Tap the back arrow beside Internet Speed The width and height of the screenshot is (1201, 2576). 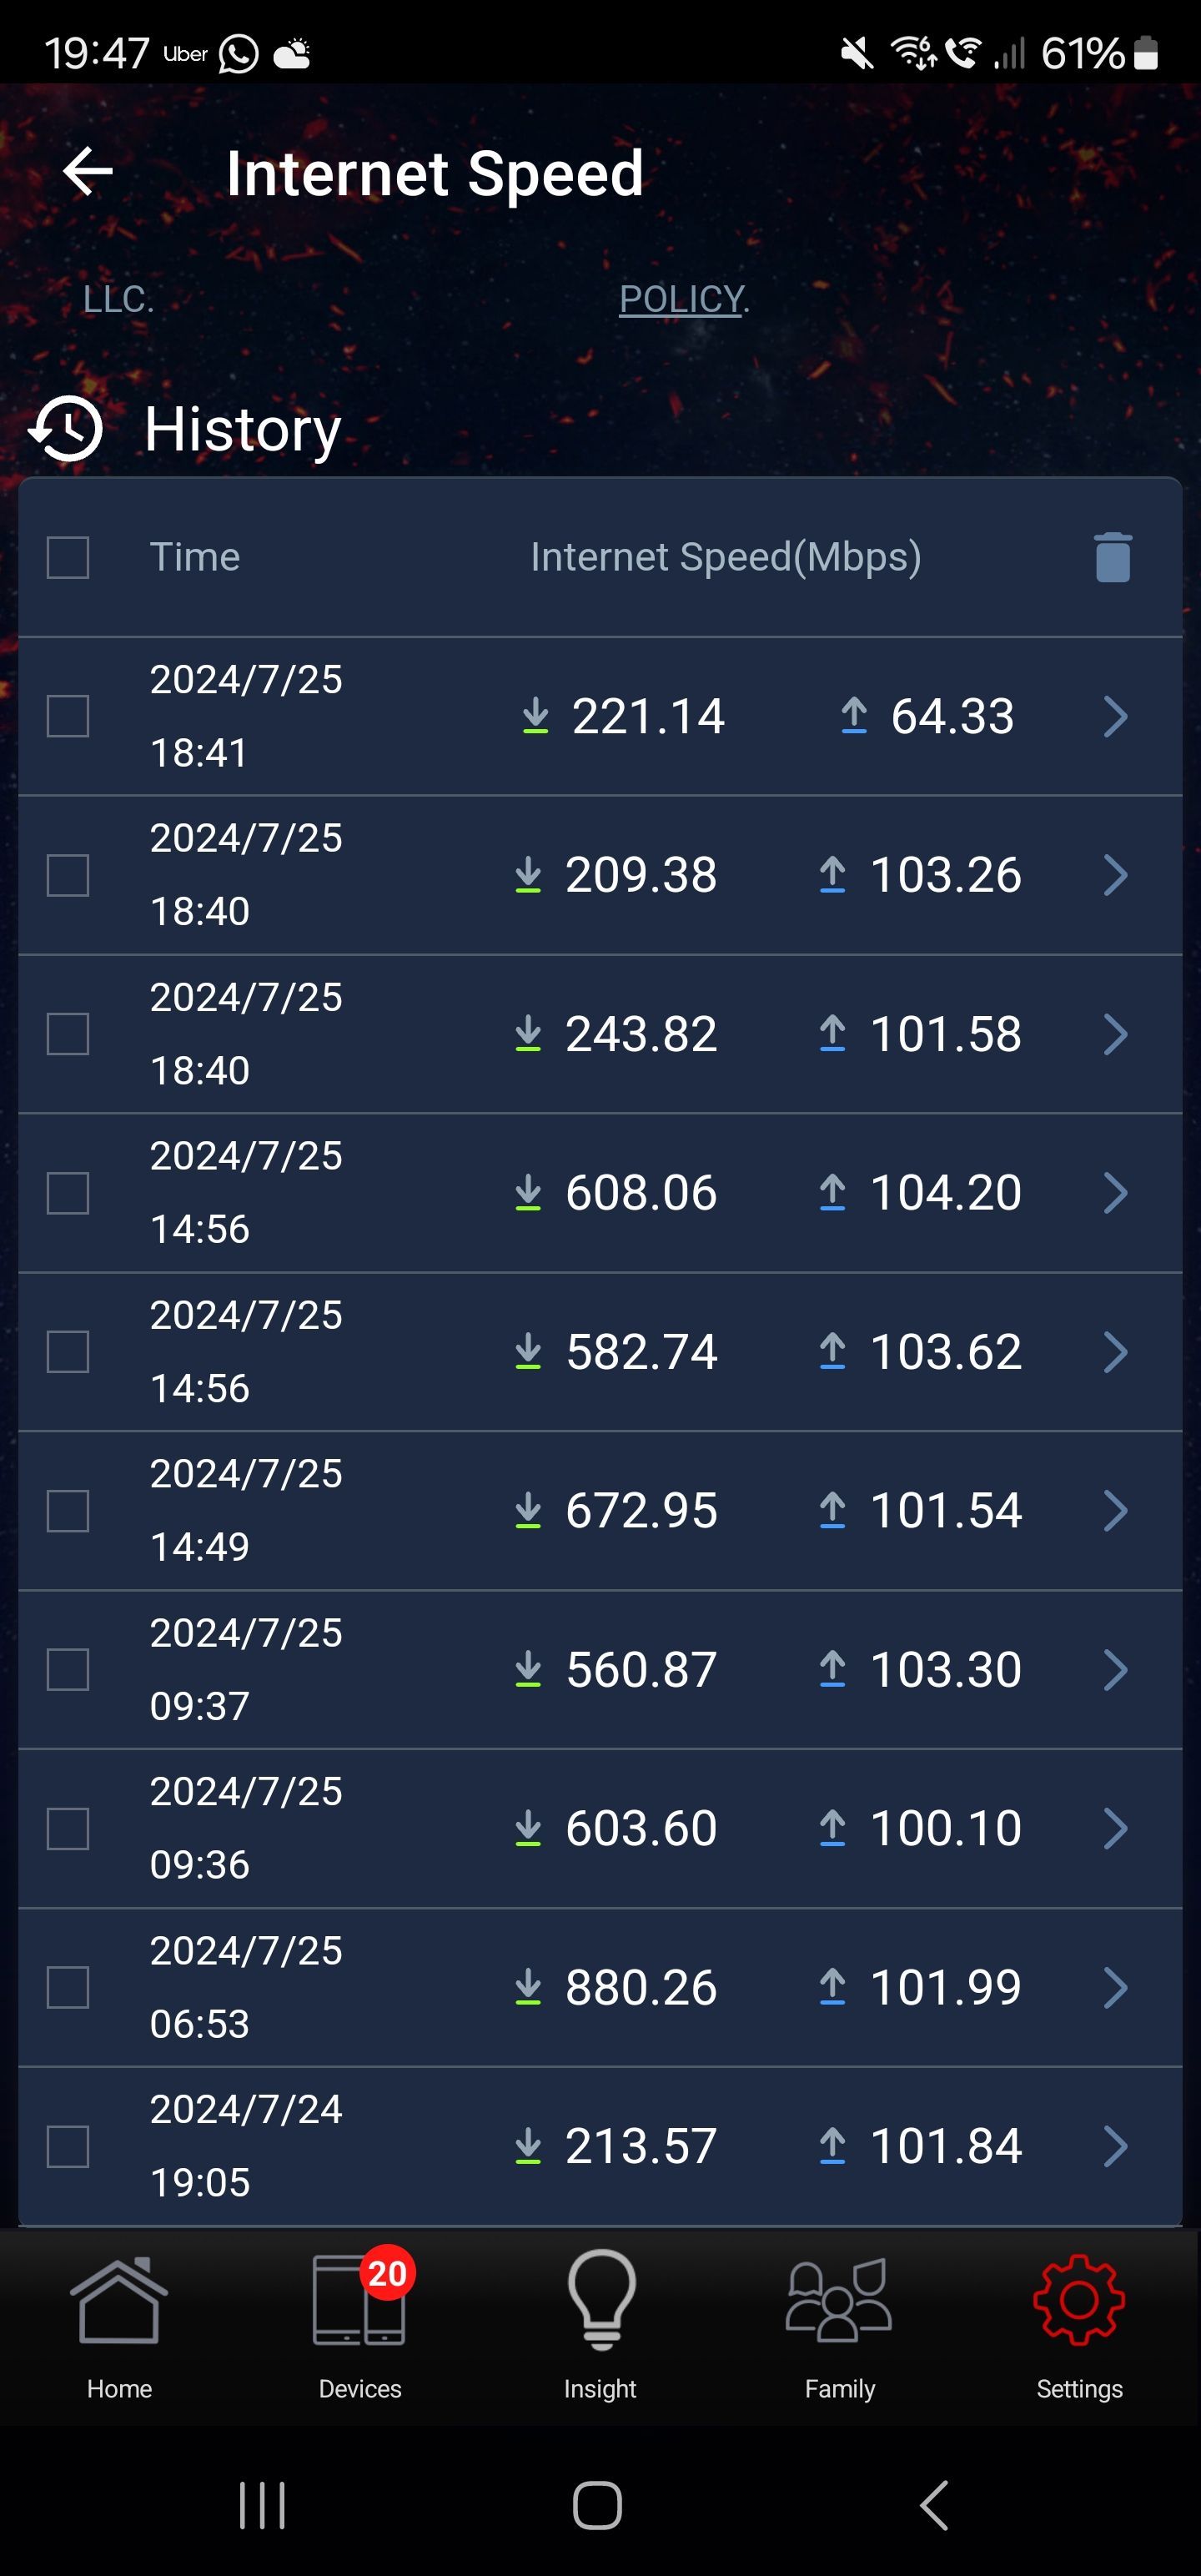[x=88, y=172]
